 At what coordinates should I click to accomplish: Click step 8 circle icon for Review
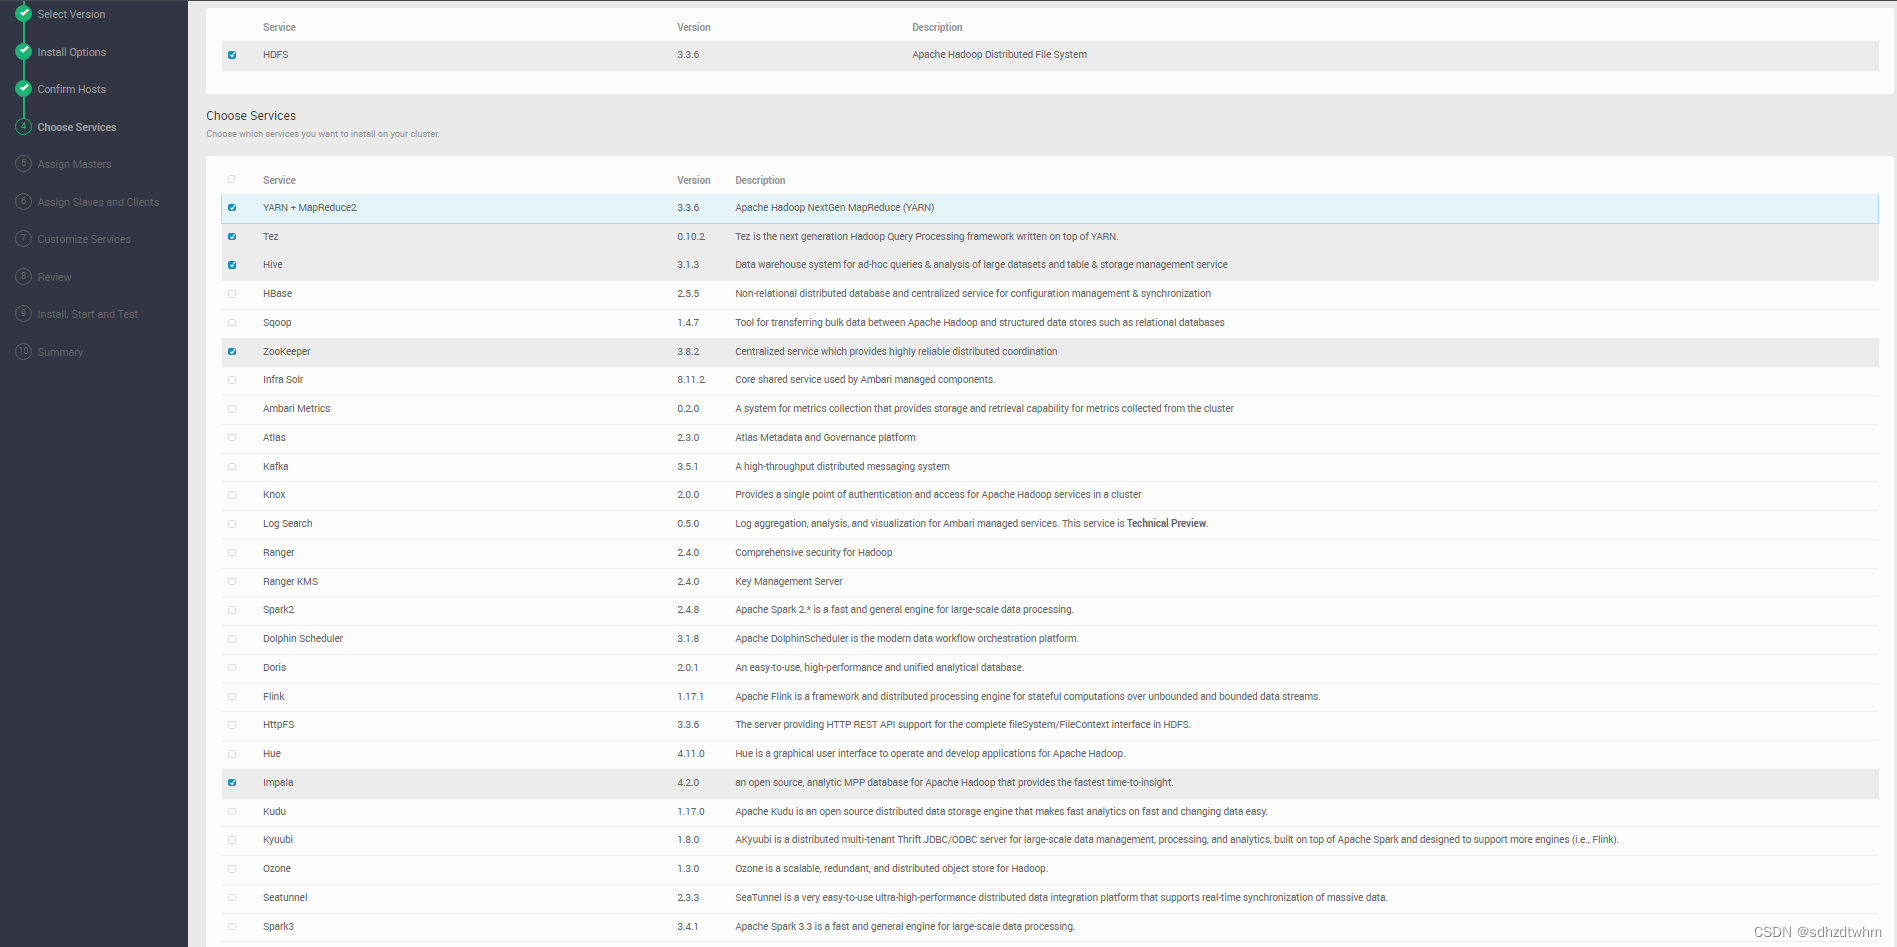tap(23, 276)
